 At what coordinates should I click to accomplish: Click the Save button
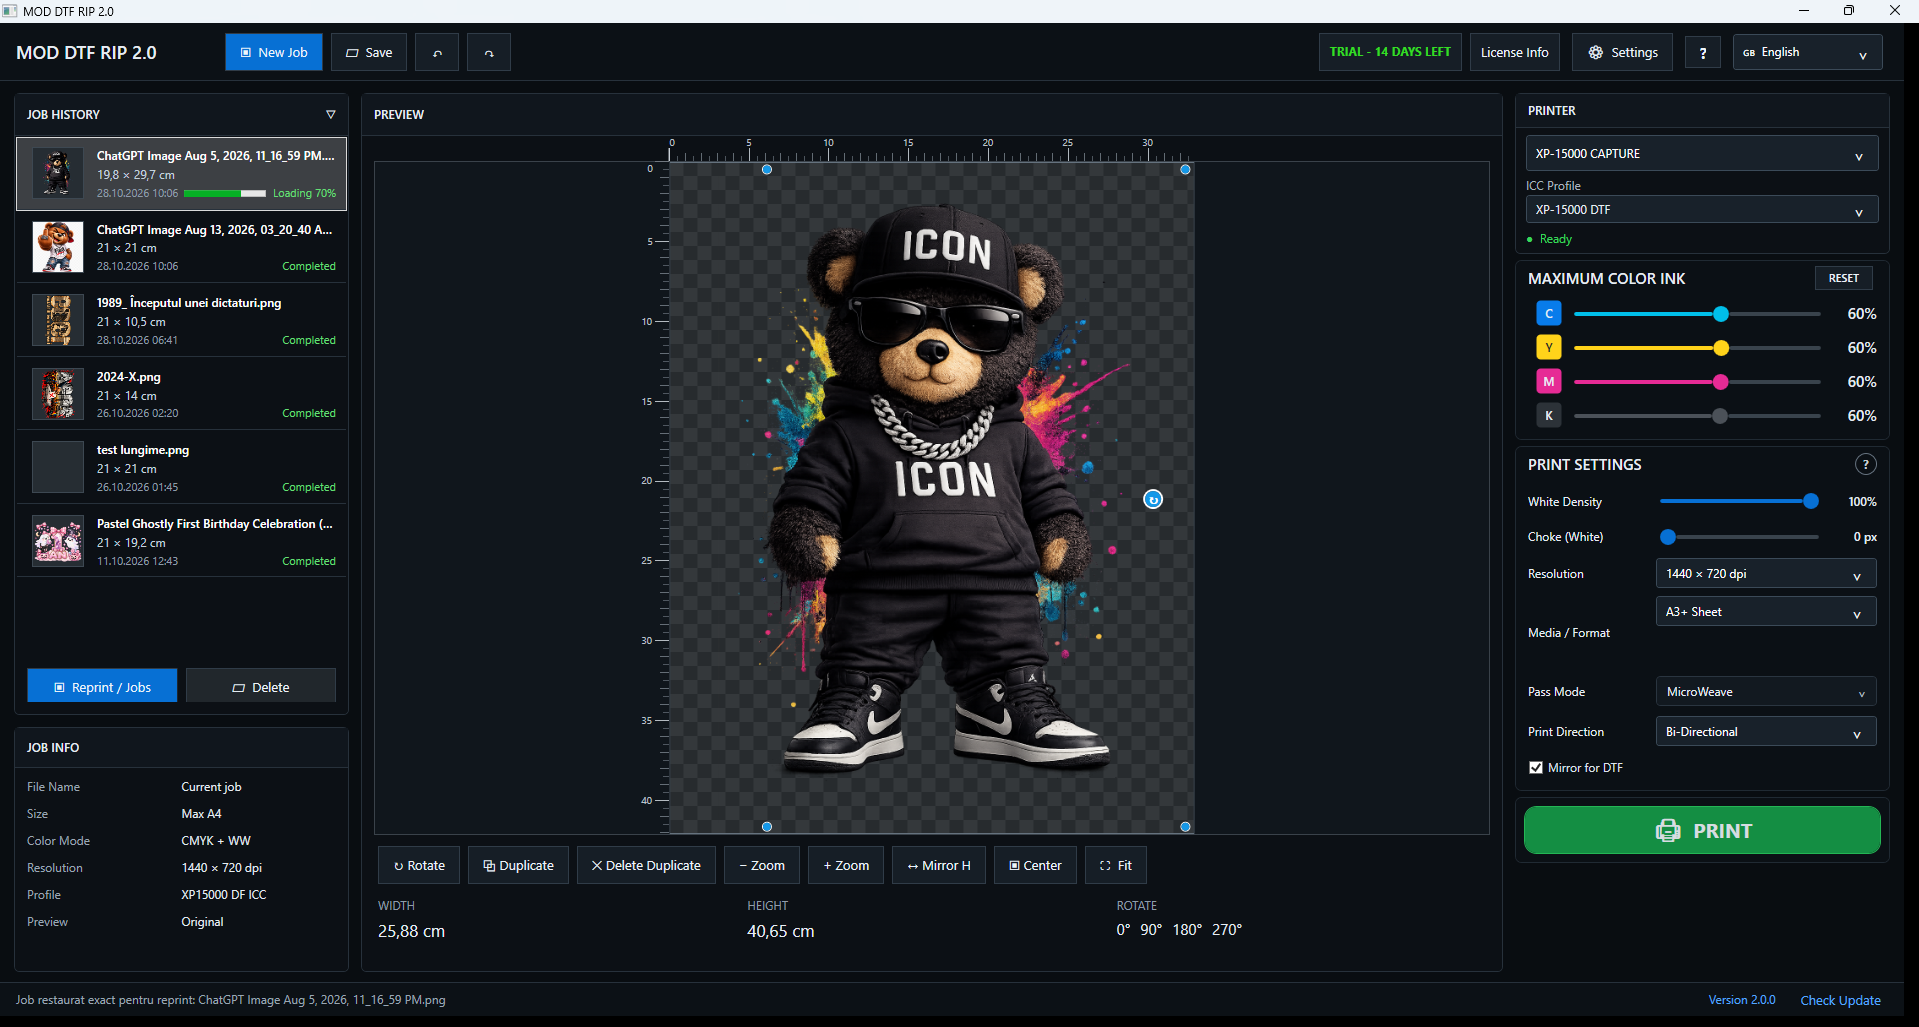click(369, 53)
